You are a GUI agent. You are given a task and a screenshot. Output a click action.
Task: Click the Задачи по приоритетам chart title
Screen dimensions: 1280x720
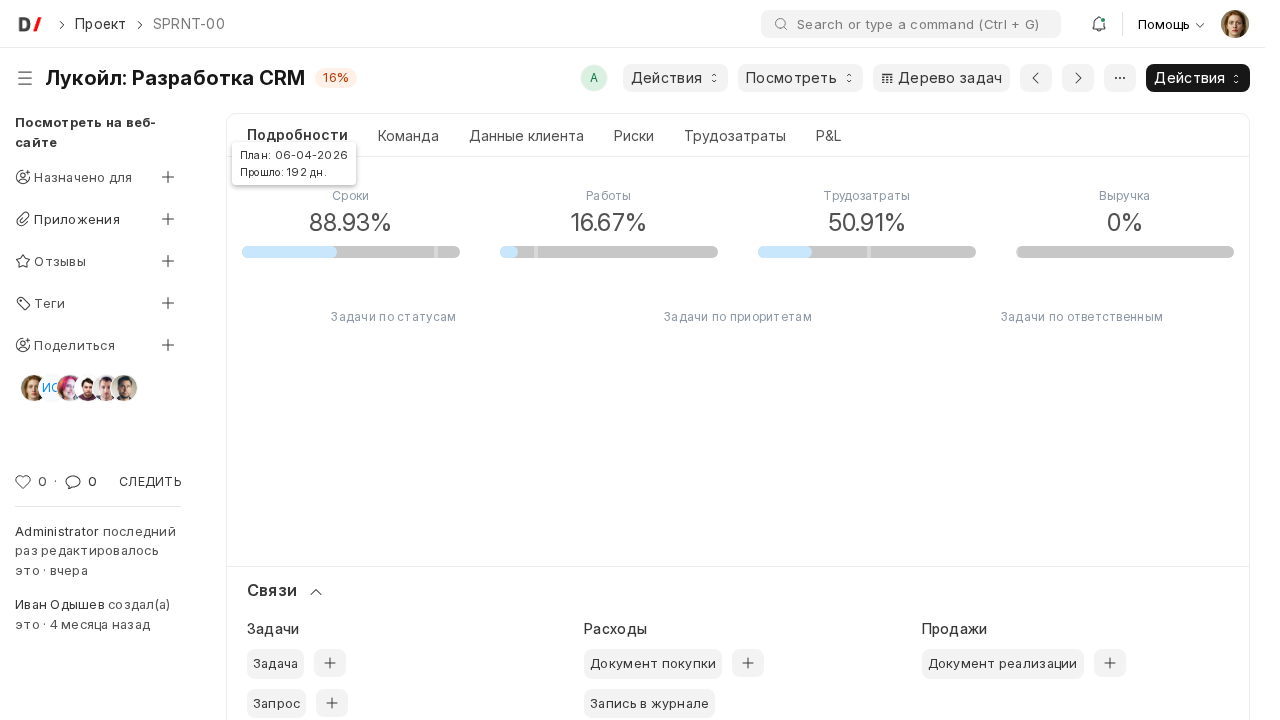738,317
